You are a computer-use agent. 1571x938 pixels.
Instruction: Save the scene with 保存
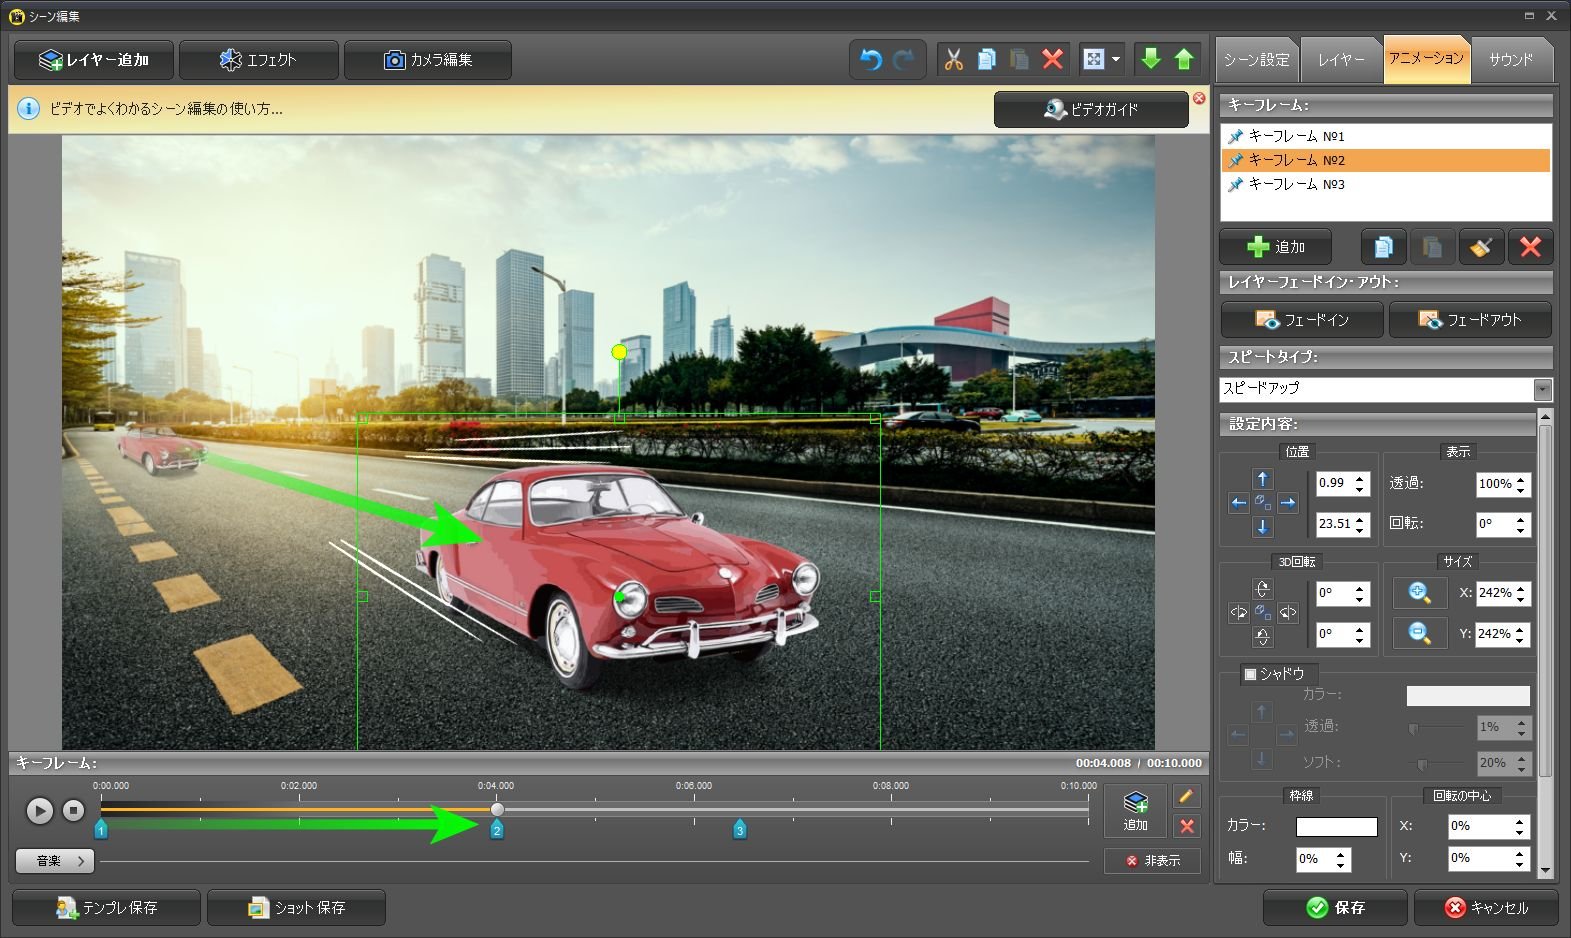[1335, 908]
